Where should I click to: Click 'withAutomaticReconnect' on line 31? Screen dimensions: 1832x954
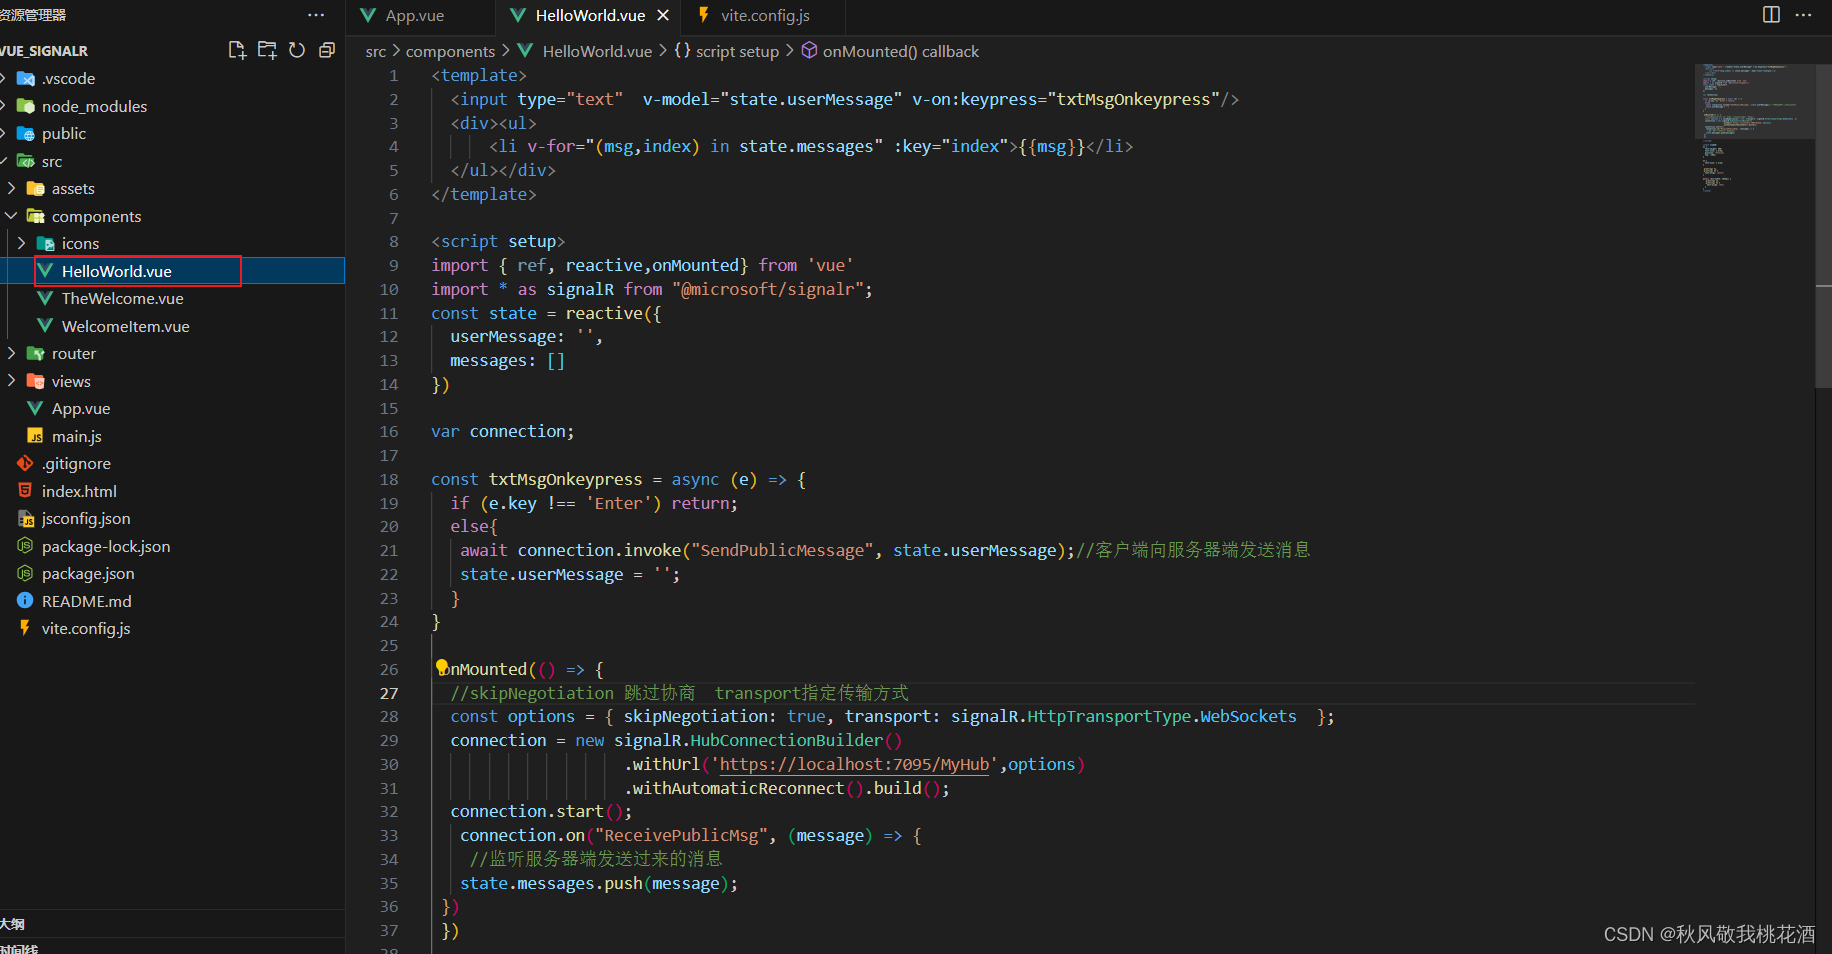point(738,788)
